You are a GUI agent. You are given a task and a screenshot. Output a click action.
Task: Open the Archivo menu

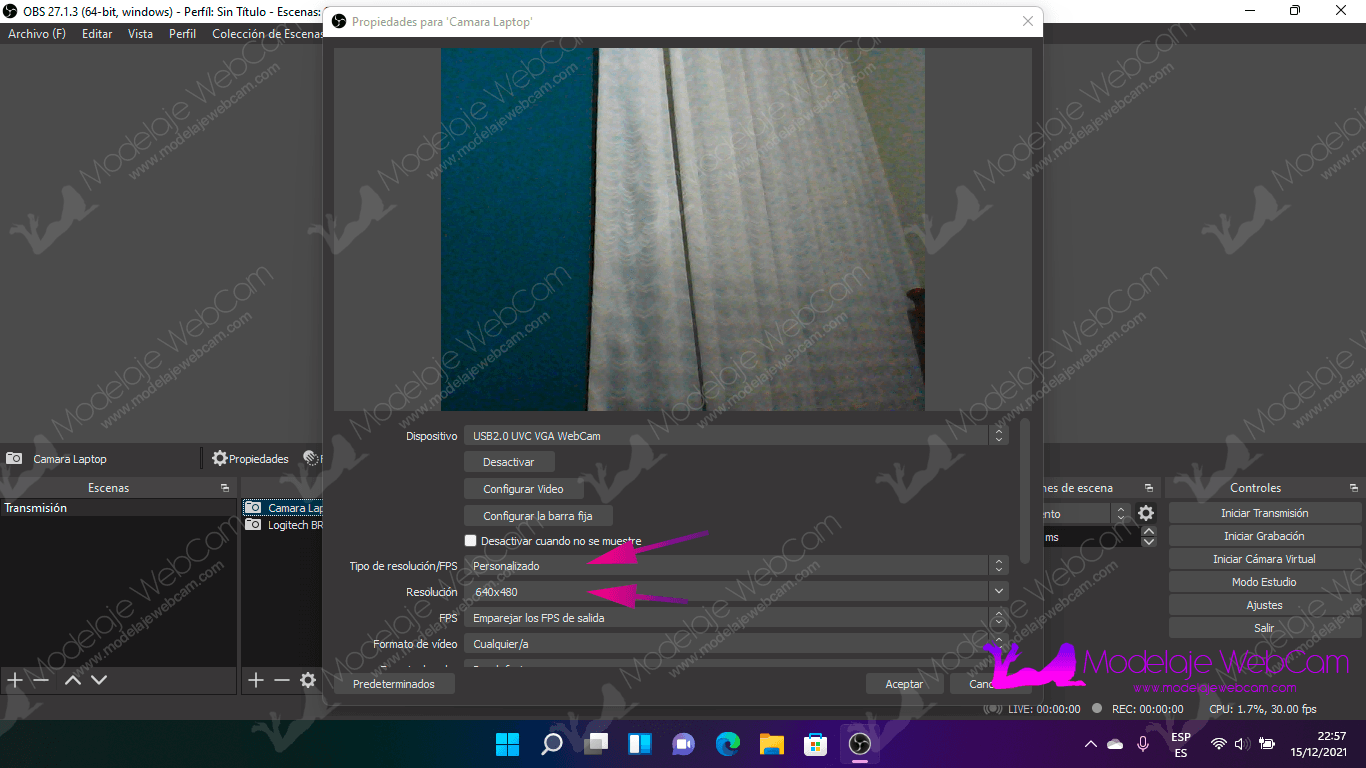[37, 34]
